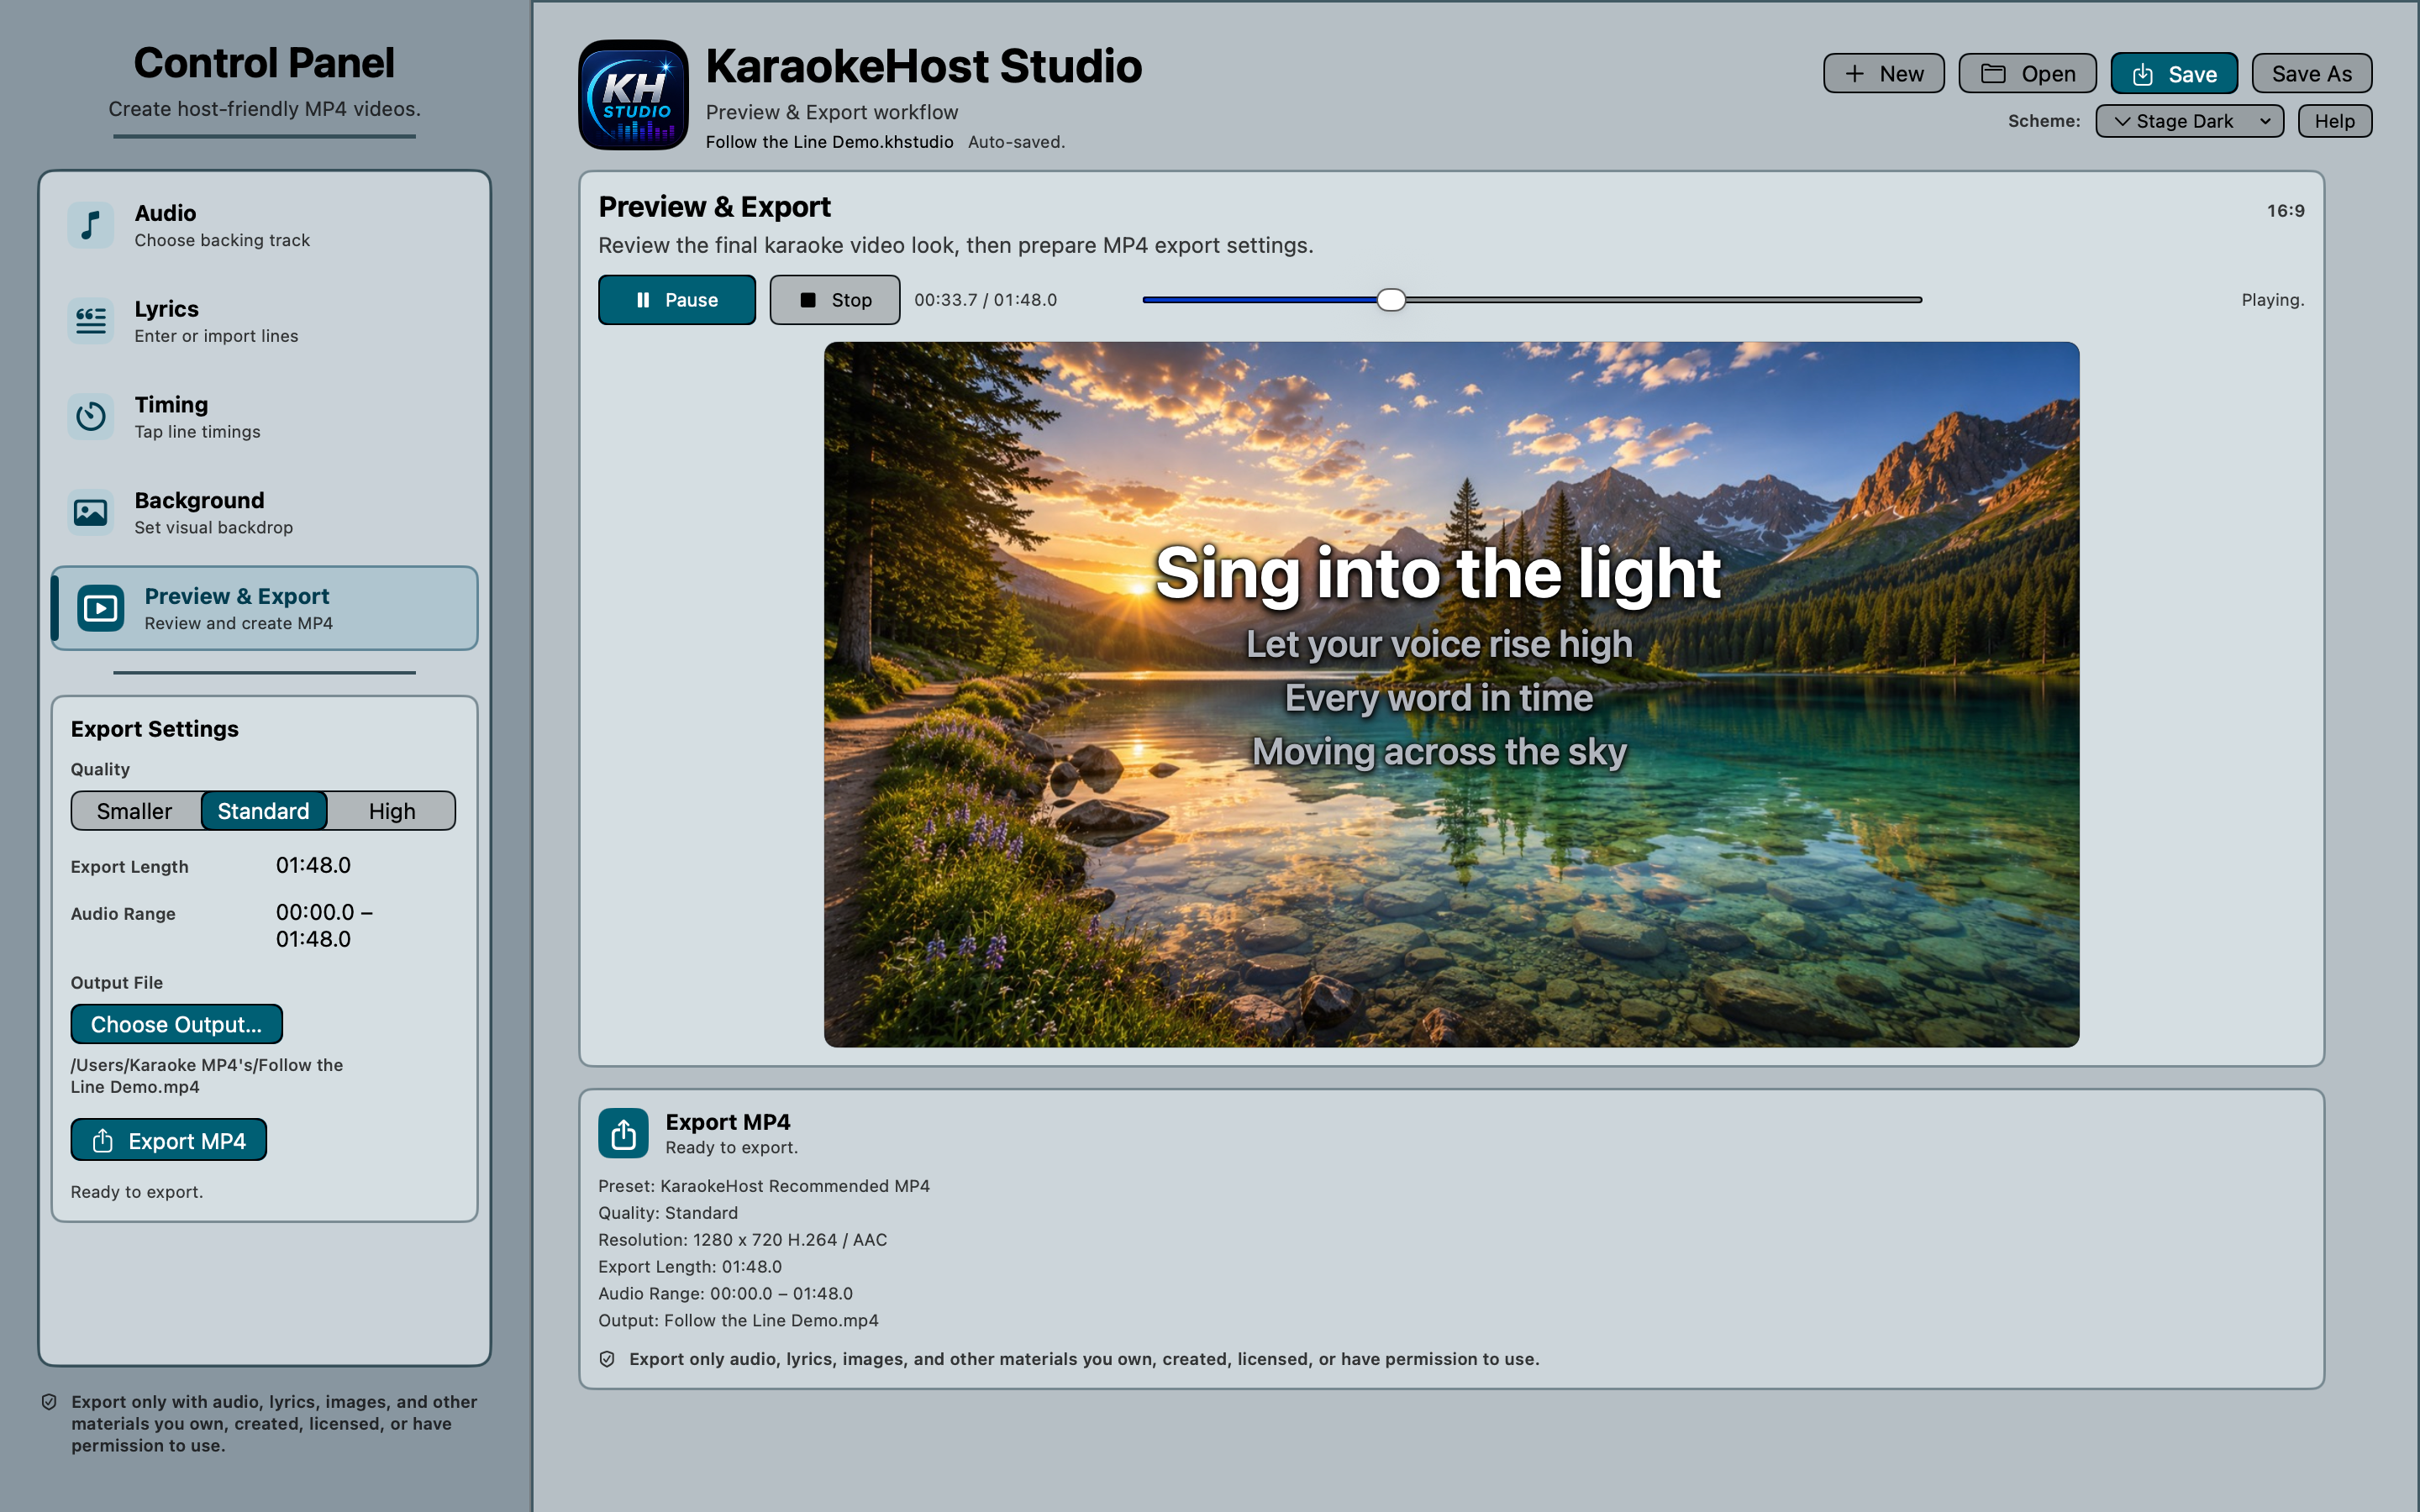Screen dimensions: 2420x1512
Task: Click the 'Playing.' status text
Action: (2272, 300)
